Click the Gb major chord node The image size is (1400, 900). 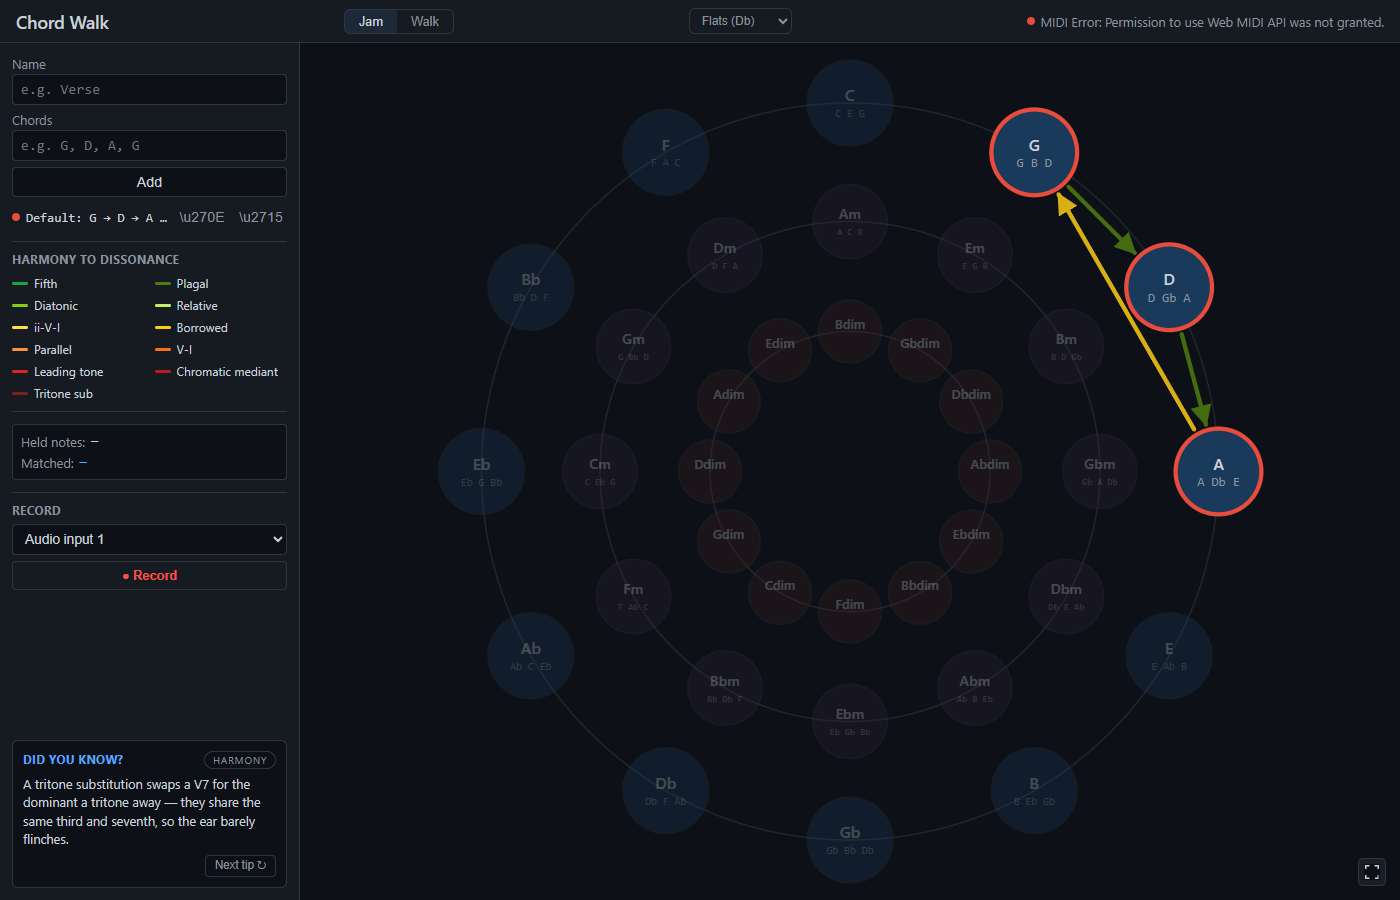click(x=850, y=840)
